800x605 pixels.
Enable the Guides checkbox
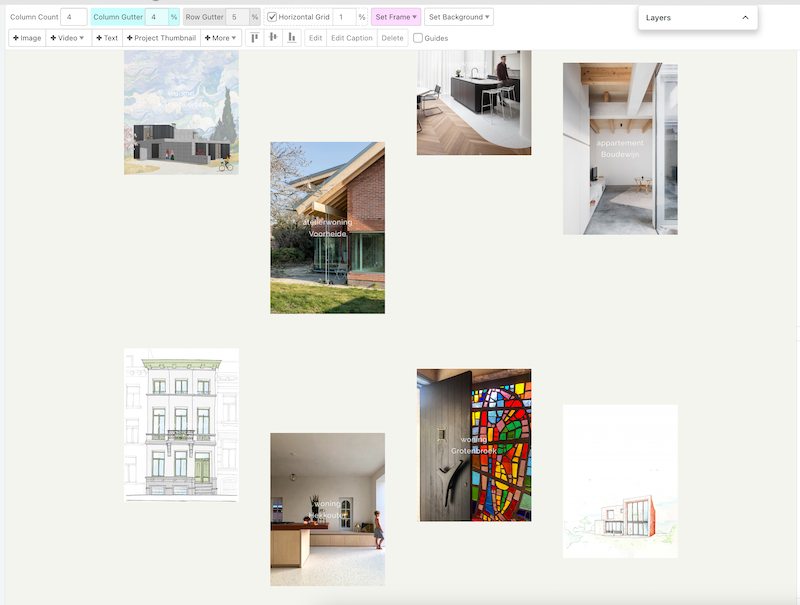coord(418,38)
